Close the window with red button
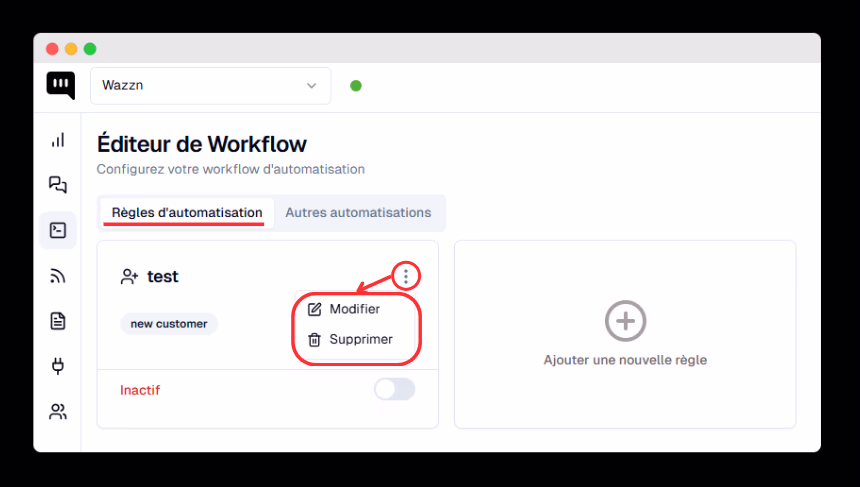Screen dimensions: 860x487 (x=52, y=49)
